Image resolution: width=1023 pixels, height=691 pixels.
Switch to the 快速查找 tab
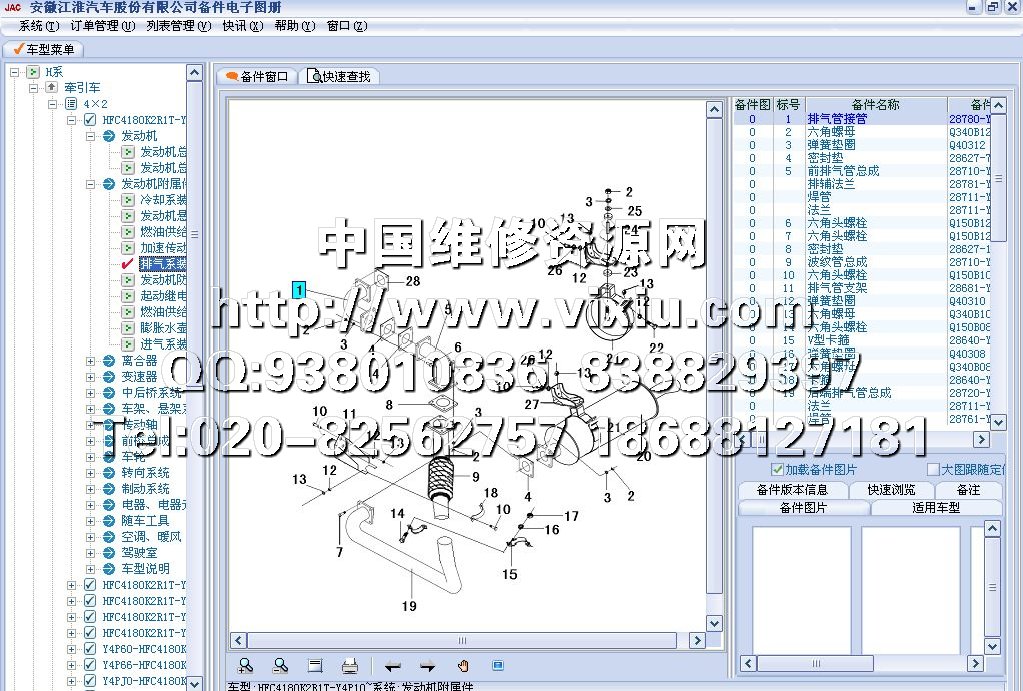(x=339, y=76)
